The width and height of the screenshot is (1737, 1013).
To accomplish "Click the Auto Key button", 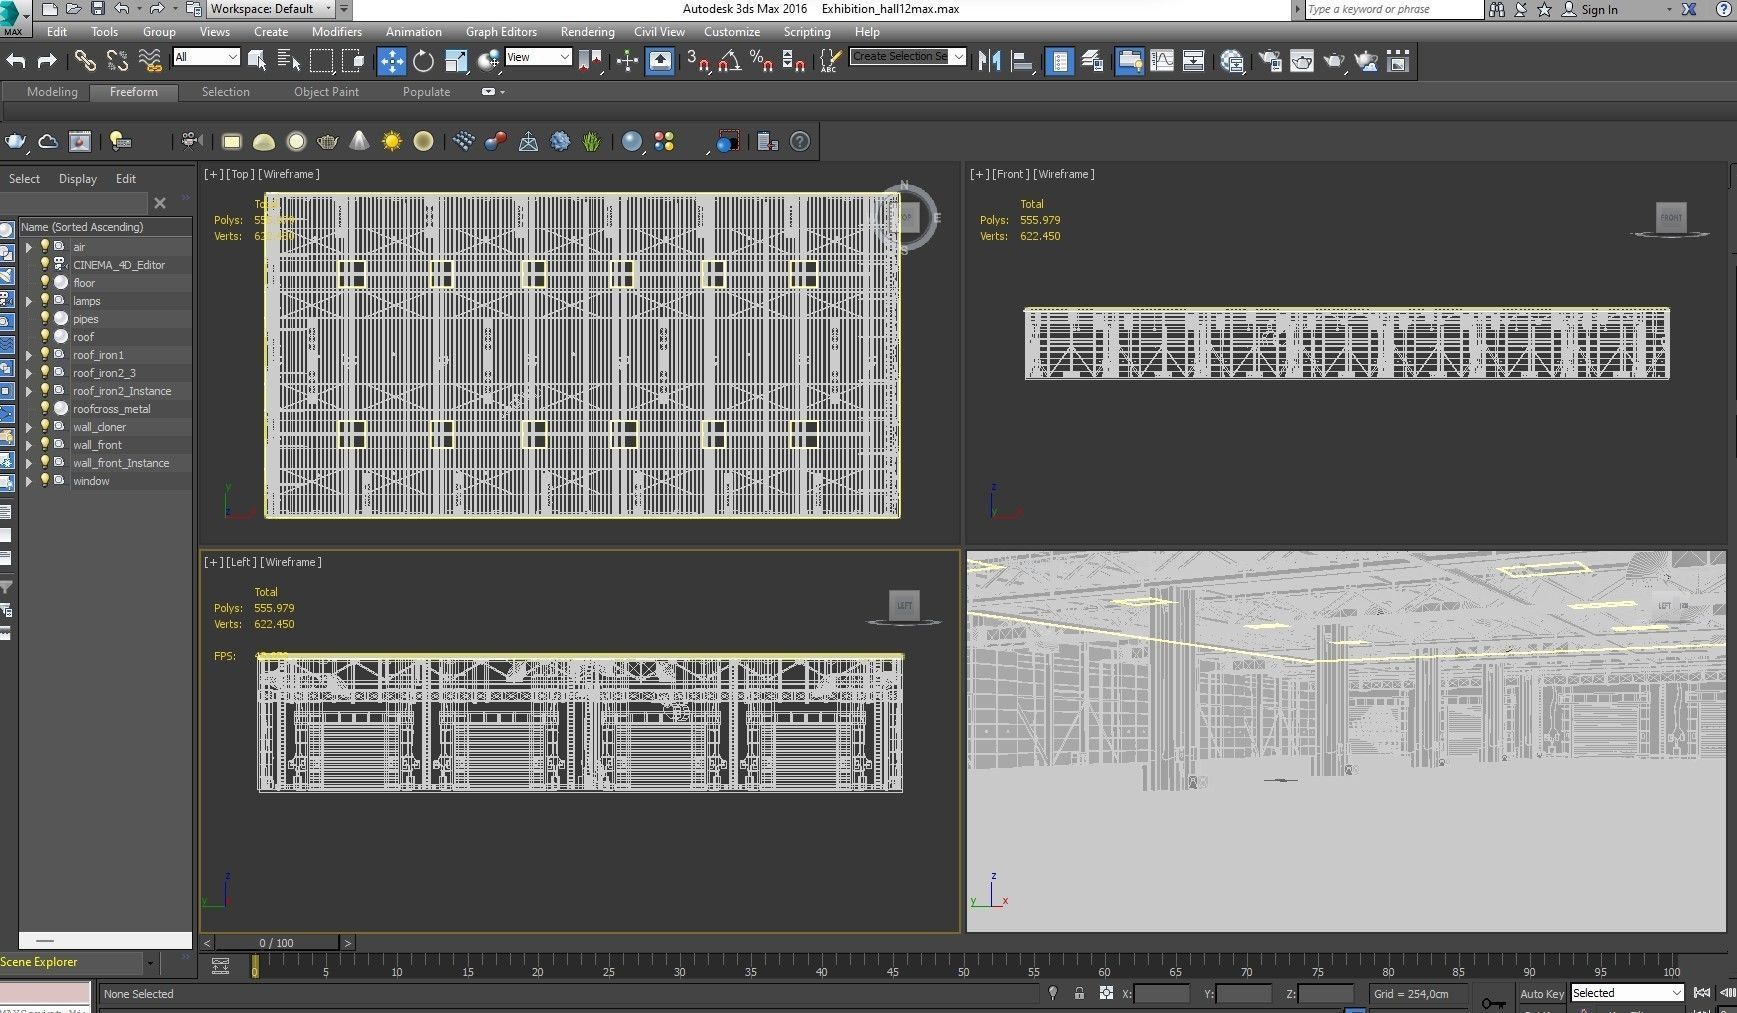I will [1541, 994].
